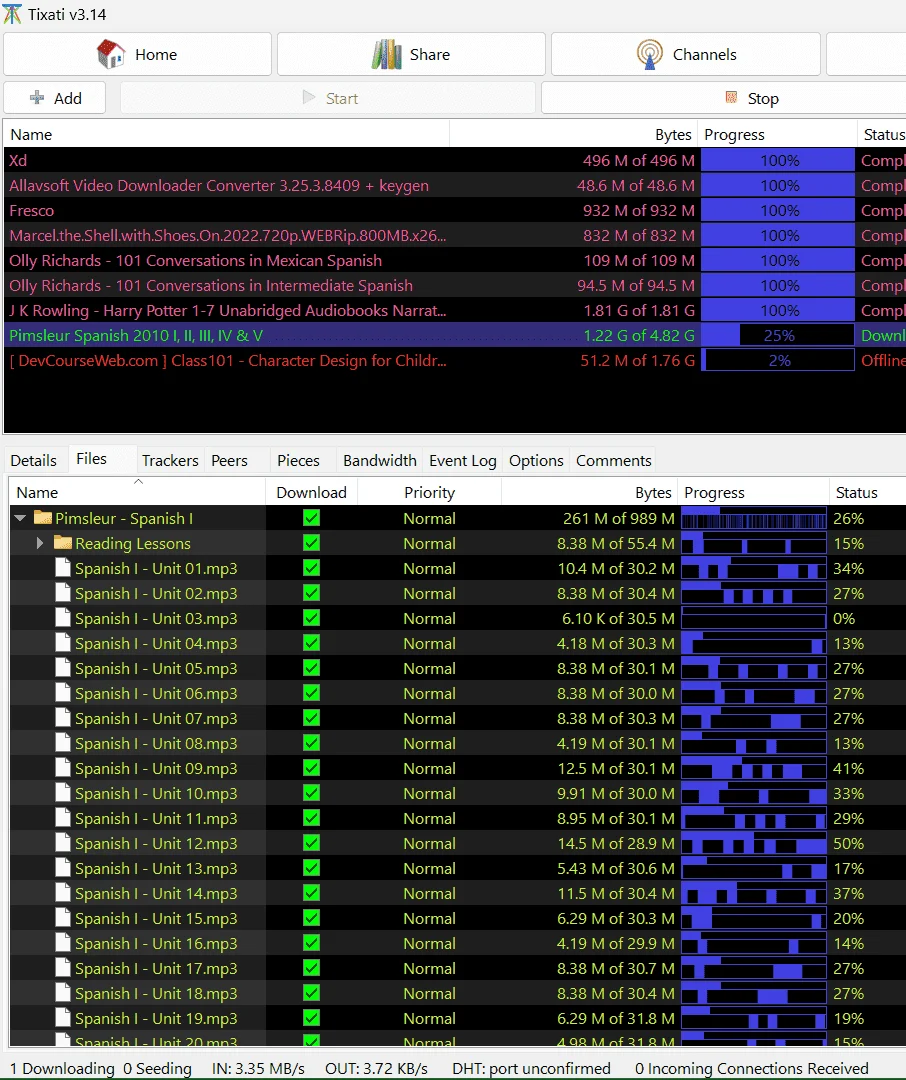906x1080 pixels.
Task: Sort files by Name column header
Action: coord(137,492)
